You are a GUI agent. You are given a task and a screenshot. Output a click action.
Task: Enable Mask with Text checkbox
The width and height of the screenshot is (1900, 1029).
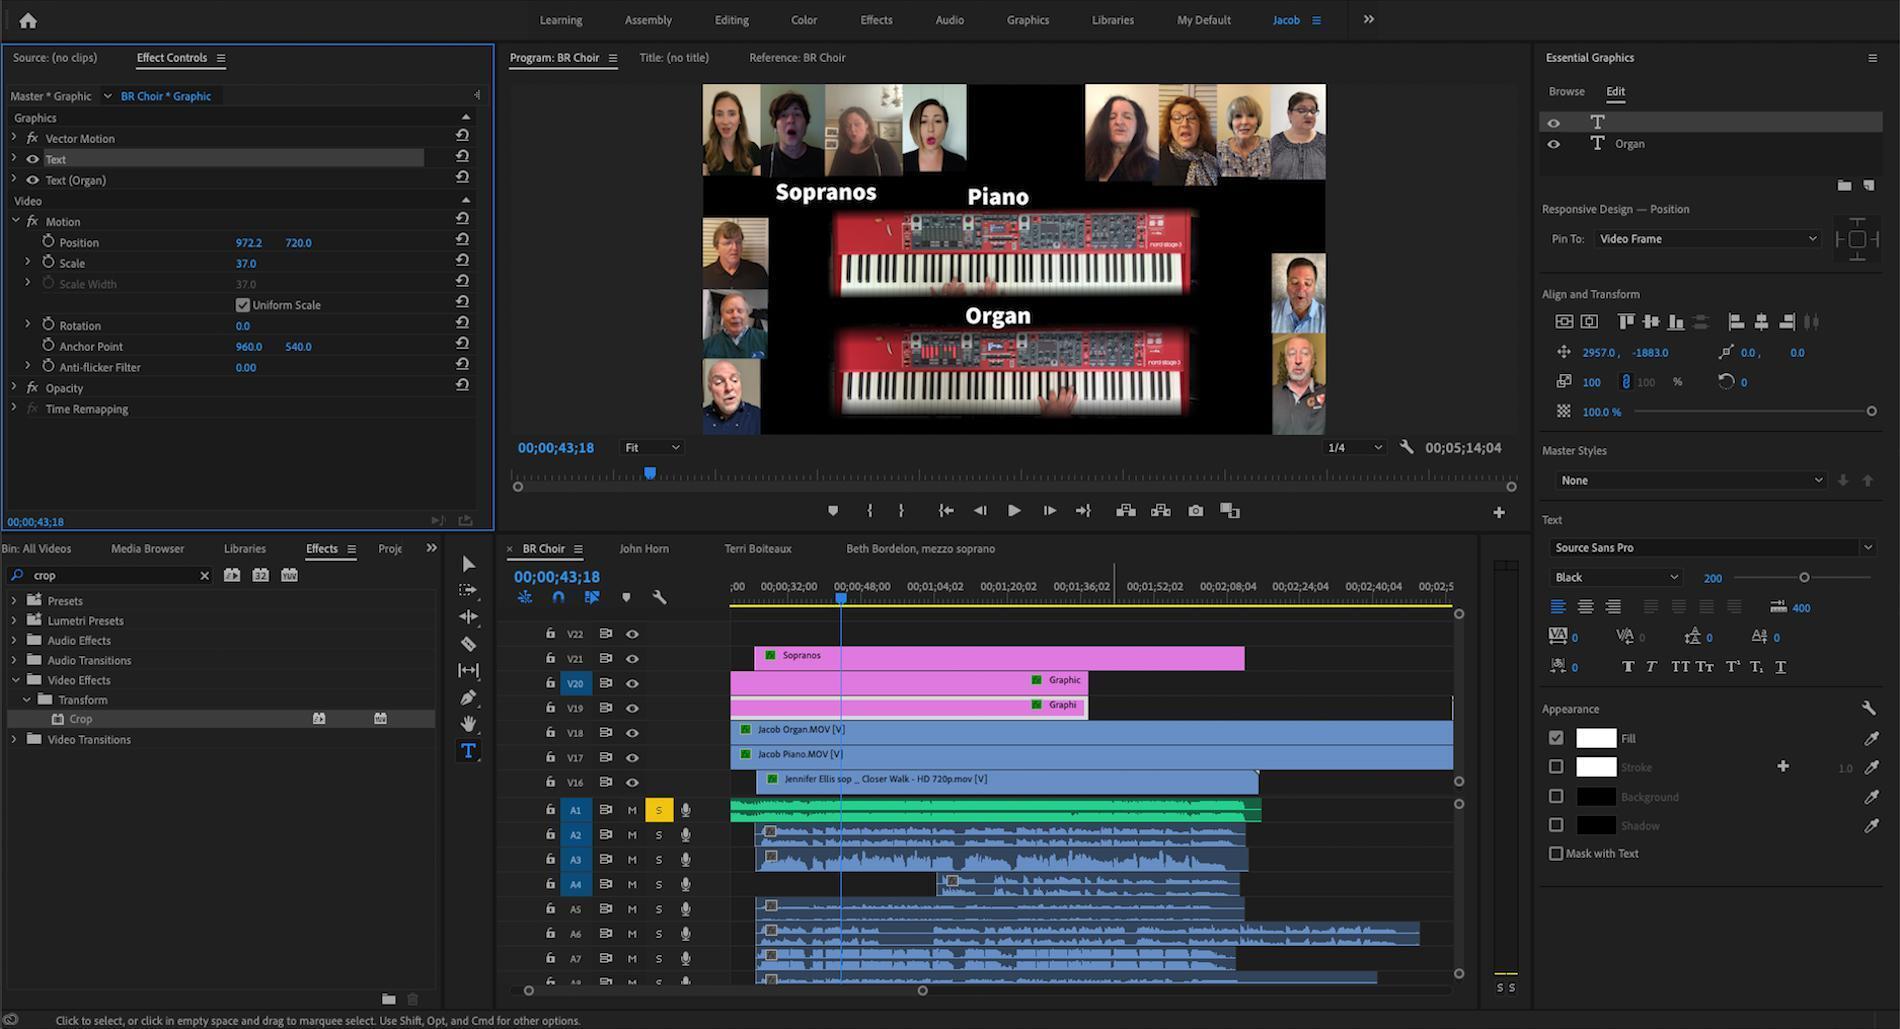click(1556, 854)
